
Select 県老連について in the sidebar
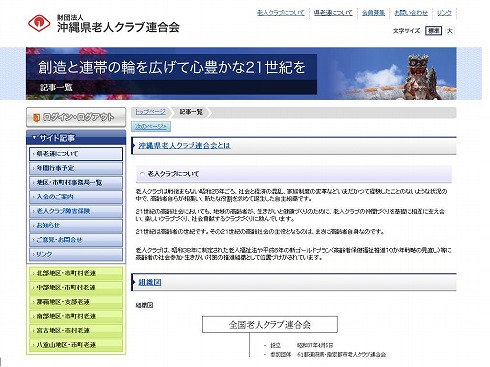[76, 154]
